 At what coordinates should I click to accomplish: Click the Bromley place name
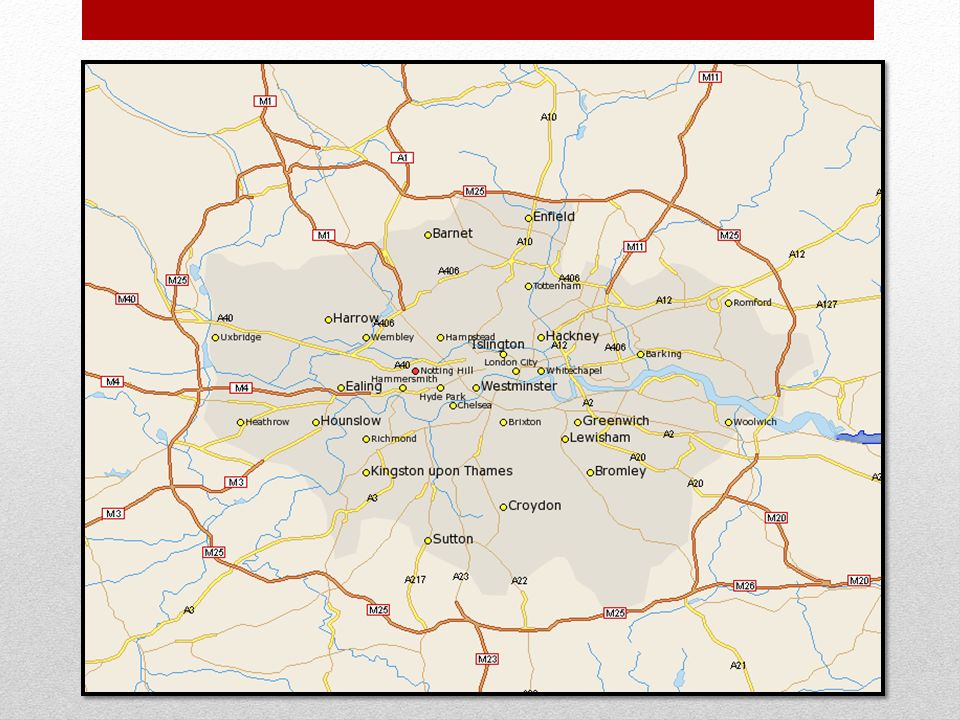coord(621,471)
